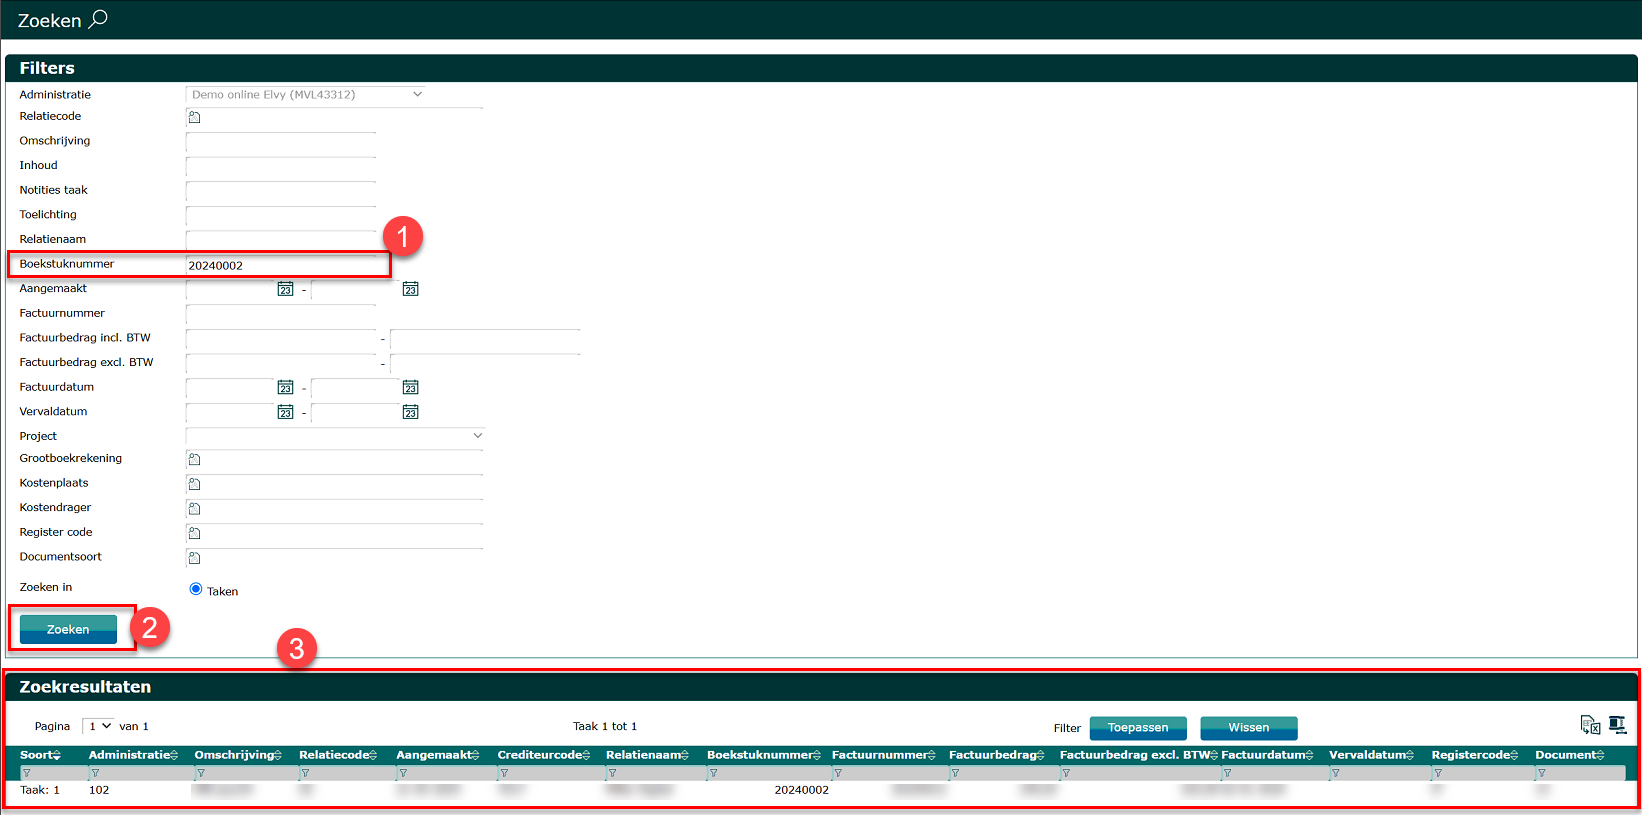
Task: Open first calendar picker for Aangemaakt
Action: (x=285, y=289)
